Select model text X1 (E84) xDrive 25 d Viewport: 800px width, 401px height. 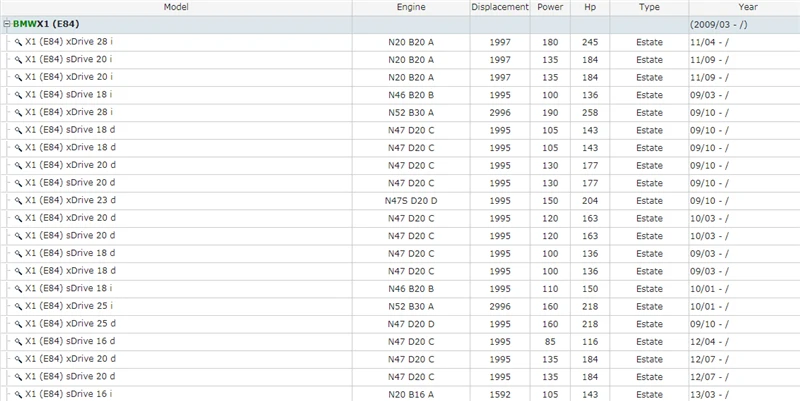tap(70, 323)
